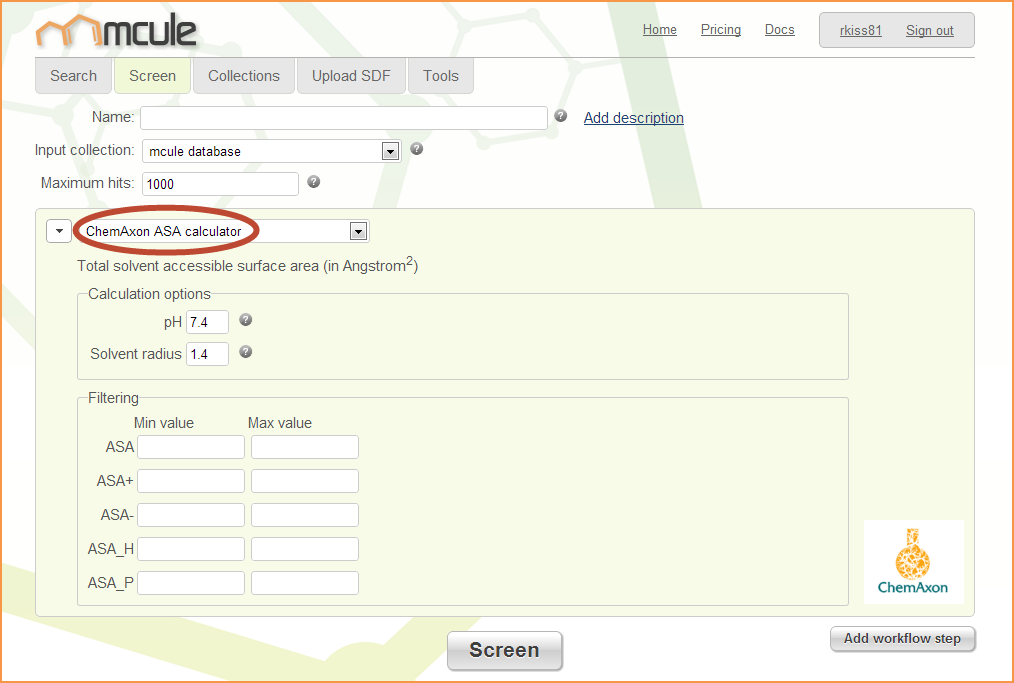
Task: Switch to the Search tab
Action: [x=73, y=76]
